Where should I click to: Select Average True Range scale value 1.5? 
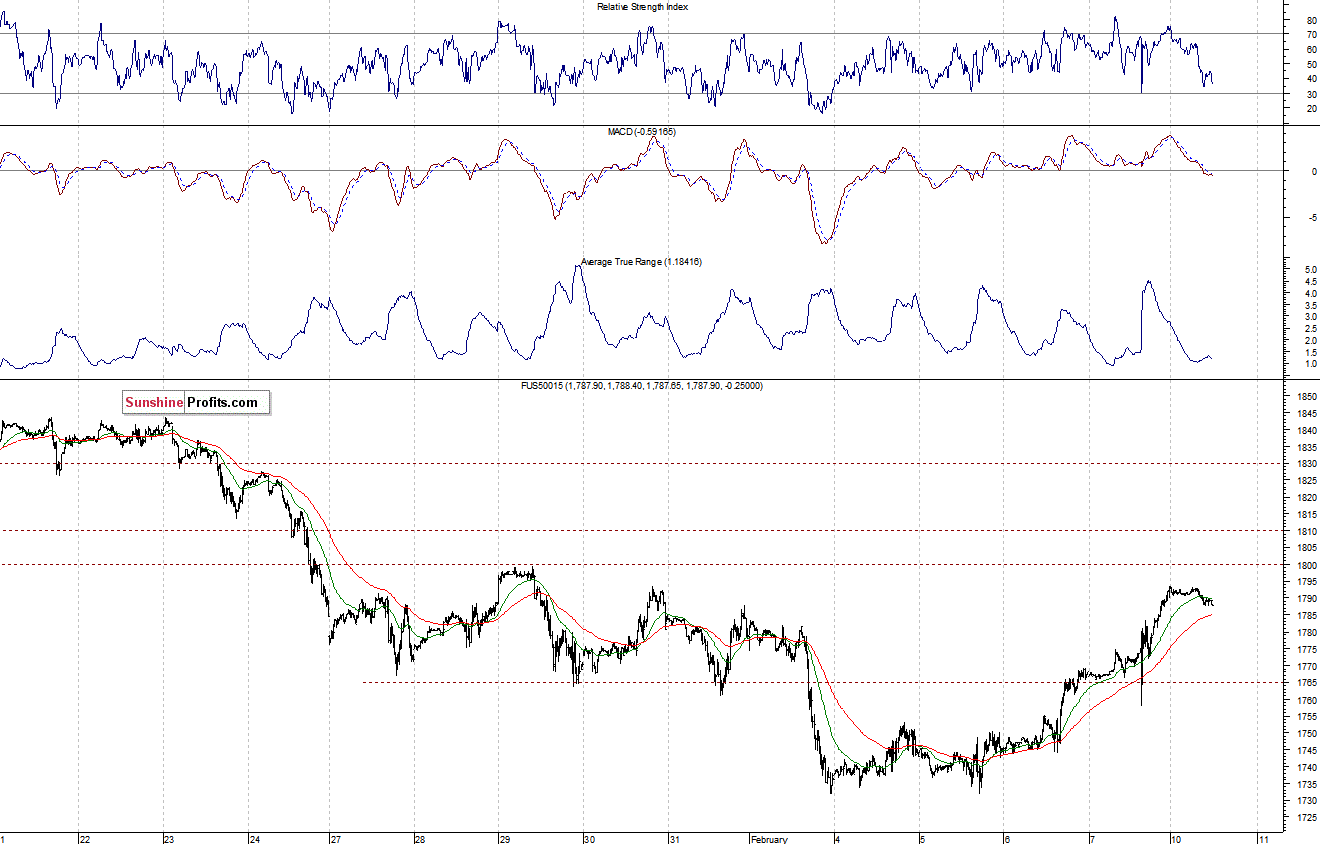click(x=1311, y=352)
